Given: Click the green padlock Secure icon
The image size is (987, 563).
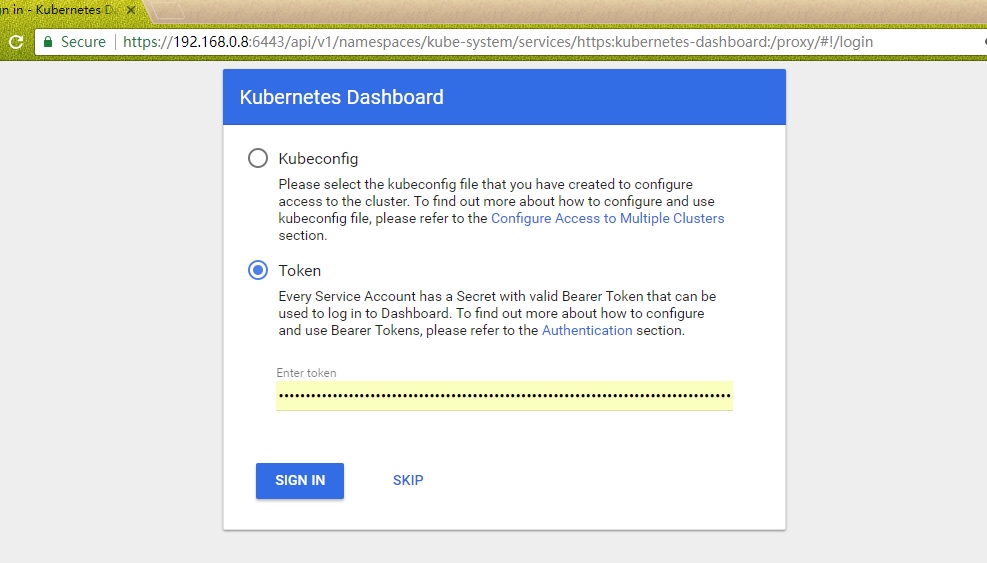Looking at the screenshot, I should (48, 42).
